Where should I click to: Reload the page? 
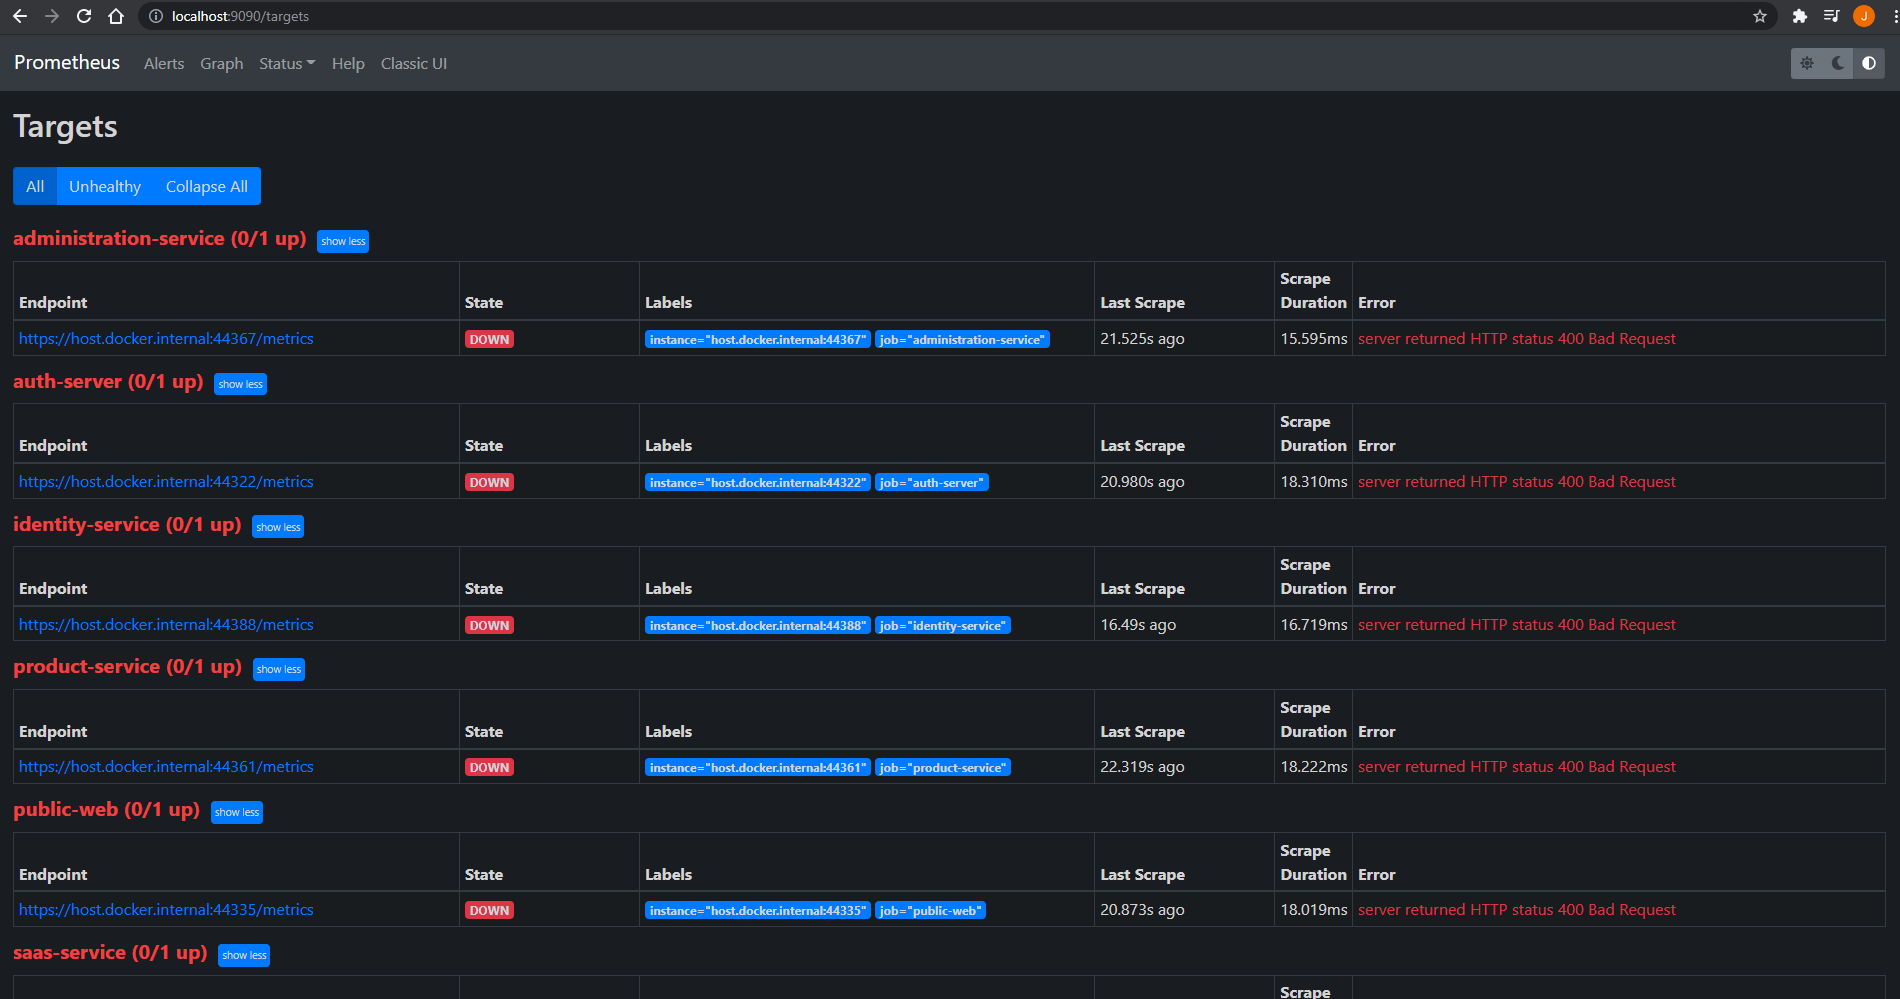(x=84, y=16)
